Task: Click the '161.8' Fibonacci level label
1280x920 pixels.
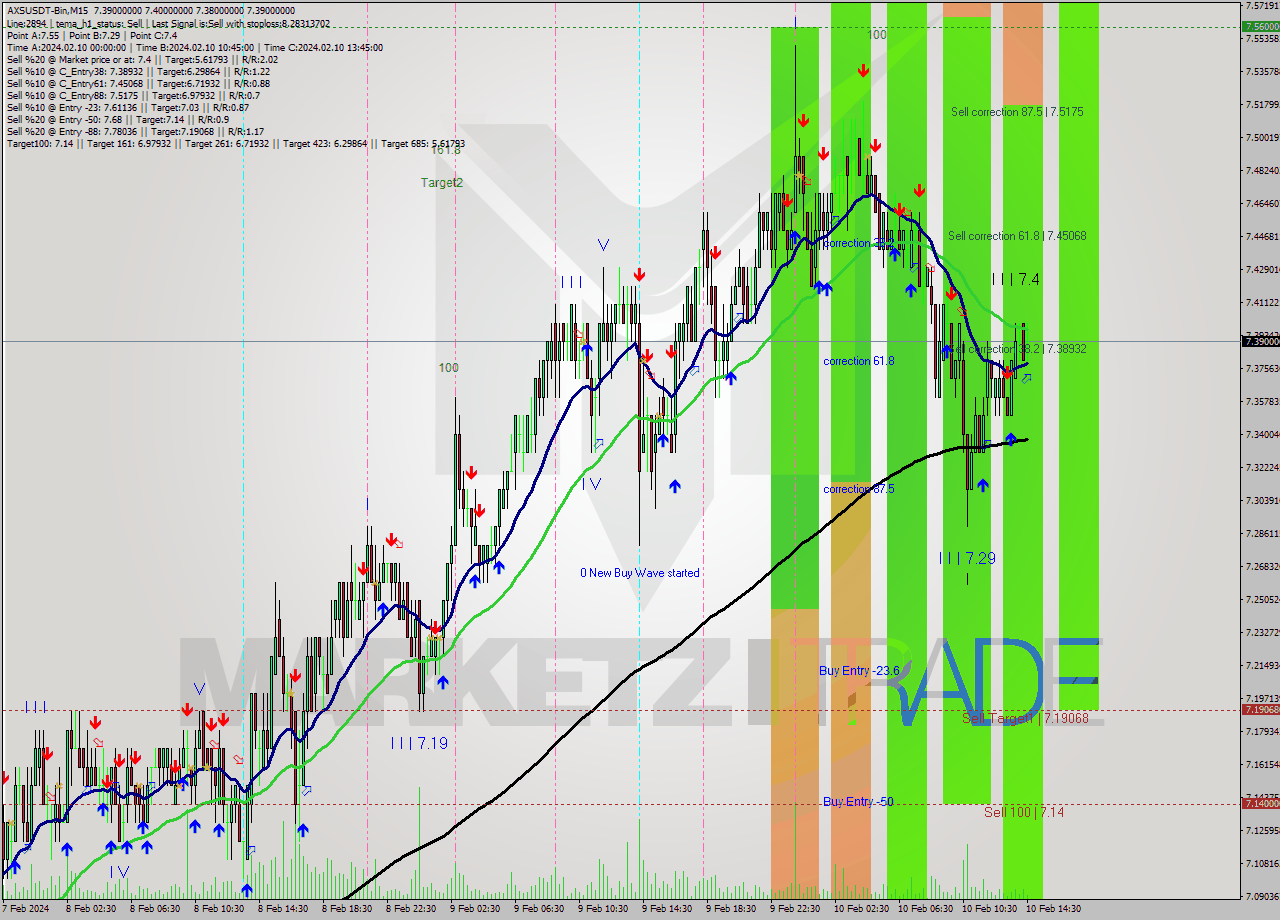Action: pyautogui.click(x=446, y=150)
